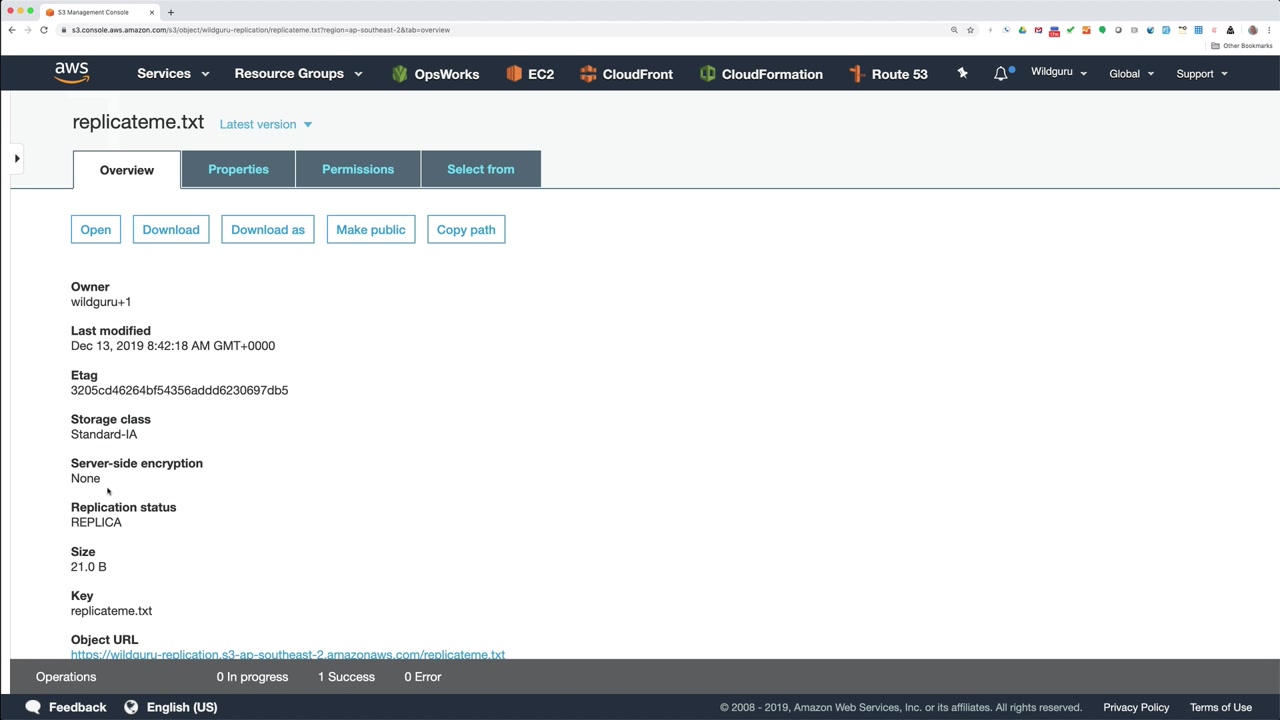This screenshot has width=1280, height=720.
Task: Open the Chrome profile avatar
Action: [1252, 30]
